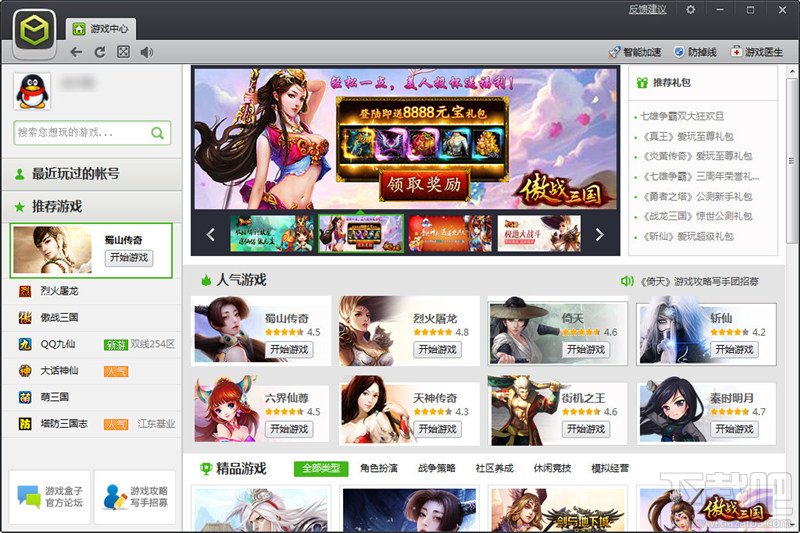The height and width of the screenshot is (533, 800).
Task: Open 《七雄争霸》三周年荣誉礼 link
Action: coord(699,176)
